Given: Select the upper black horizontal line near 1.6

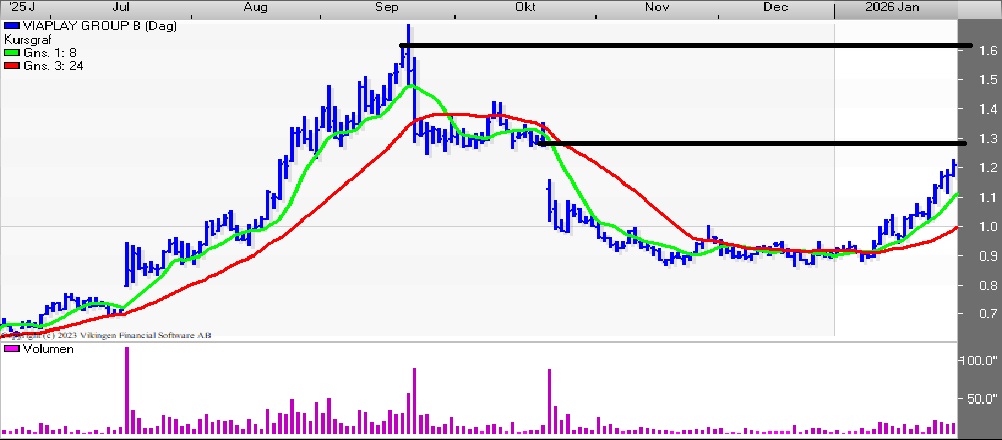Looking at the screenshot, I should pyautogui.click(x=690, y=46).
